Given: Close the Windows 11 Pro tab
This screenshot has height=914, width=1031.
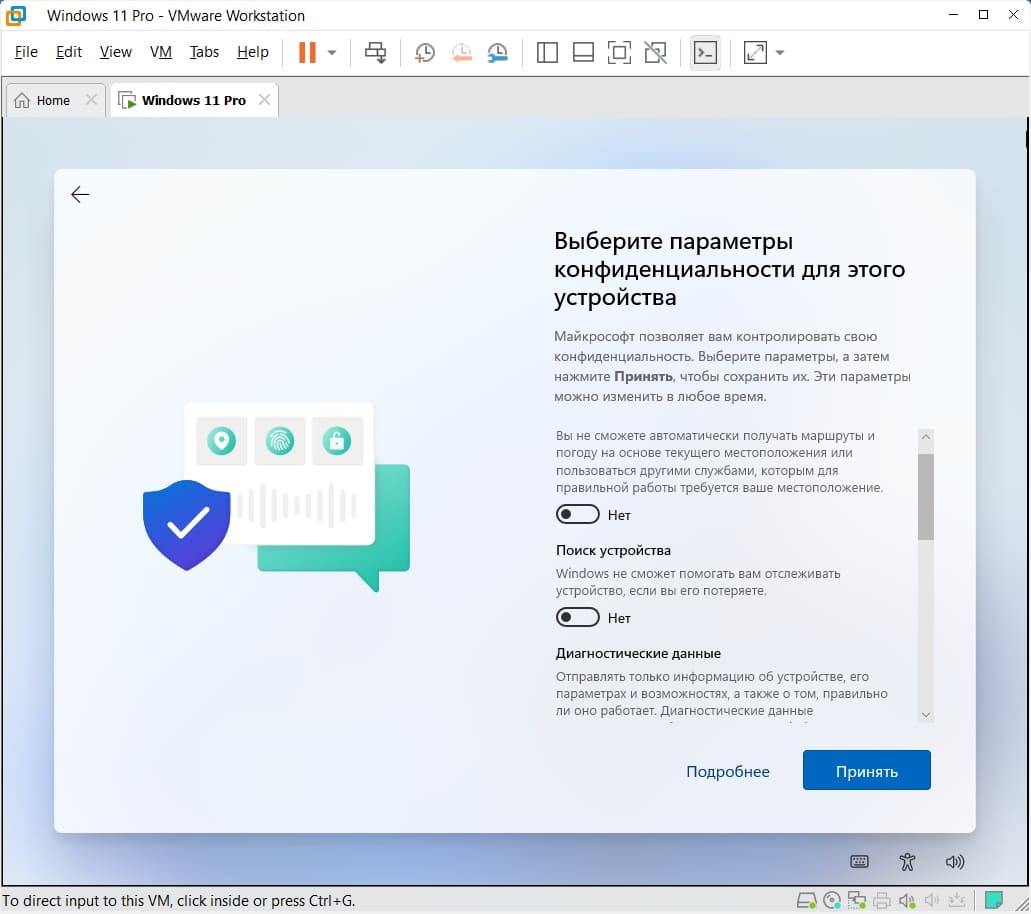Looking at the screenshot, I should coord(264,100).
